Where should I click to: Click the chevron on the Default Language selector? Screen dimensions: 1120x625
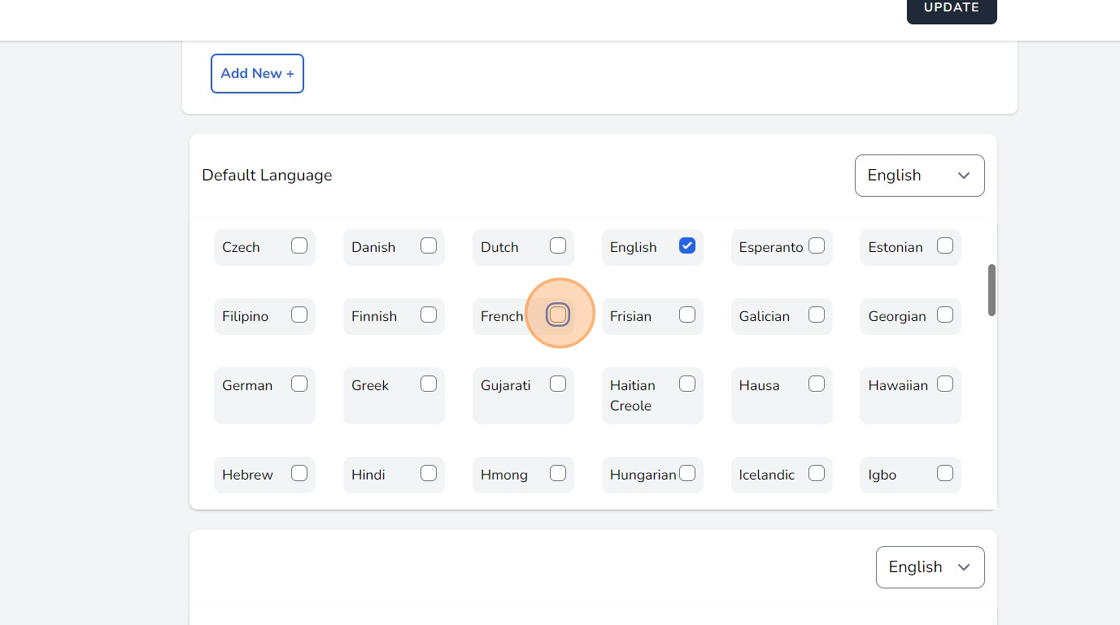pos(964,175)
